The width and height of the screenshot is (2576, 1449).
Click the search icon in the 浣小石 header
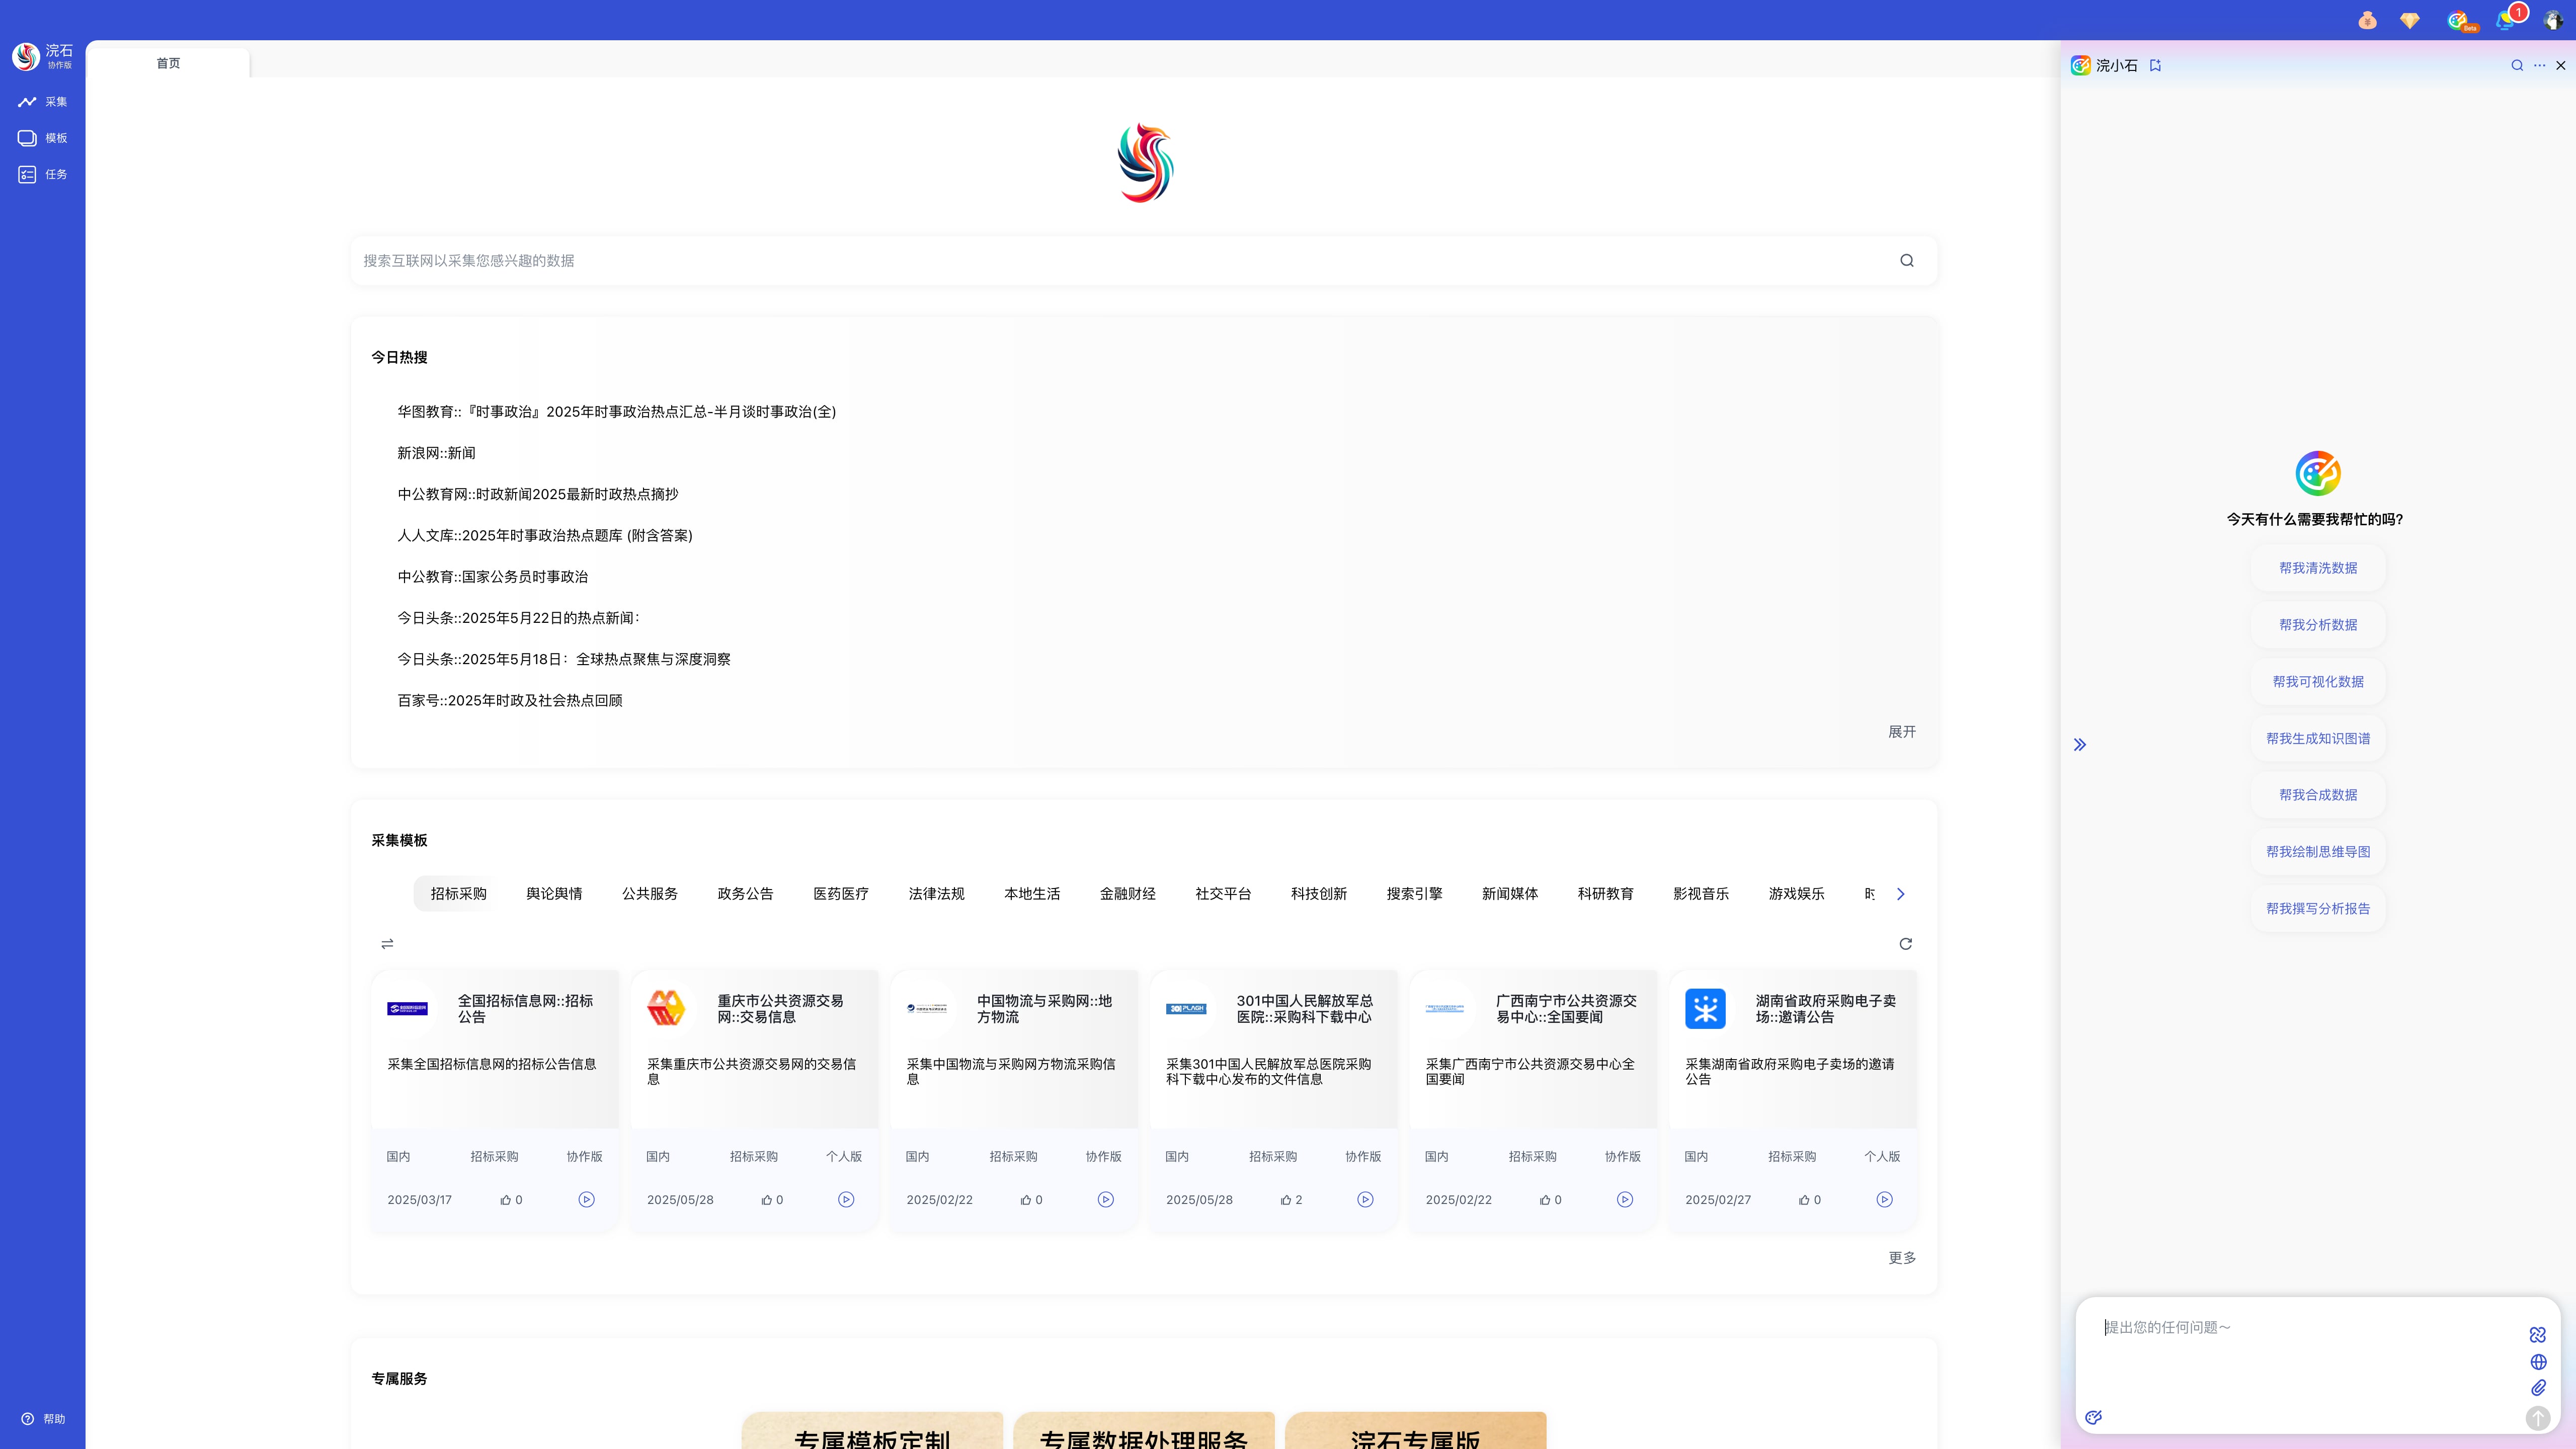[x=2517, y=65]
